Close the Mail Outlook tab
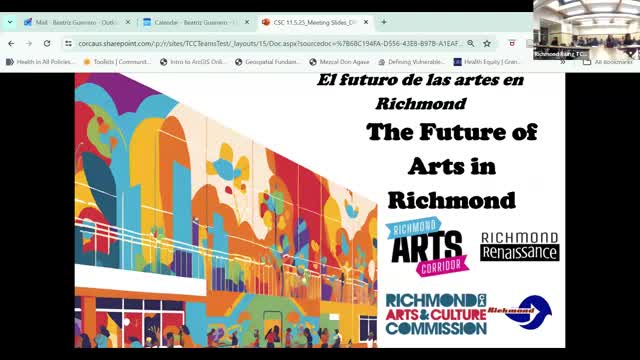 [128, 22]
